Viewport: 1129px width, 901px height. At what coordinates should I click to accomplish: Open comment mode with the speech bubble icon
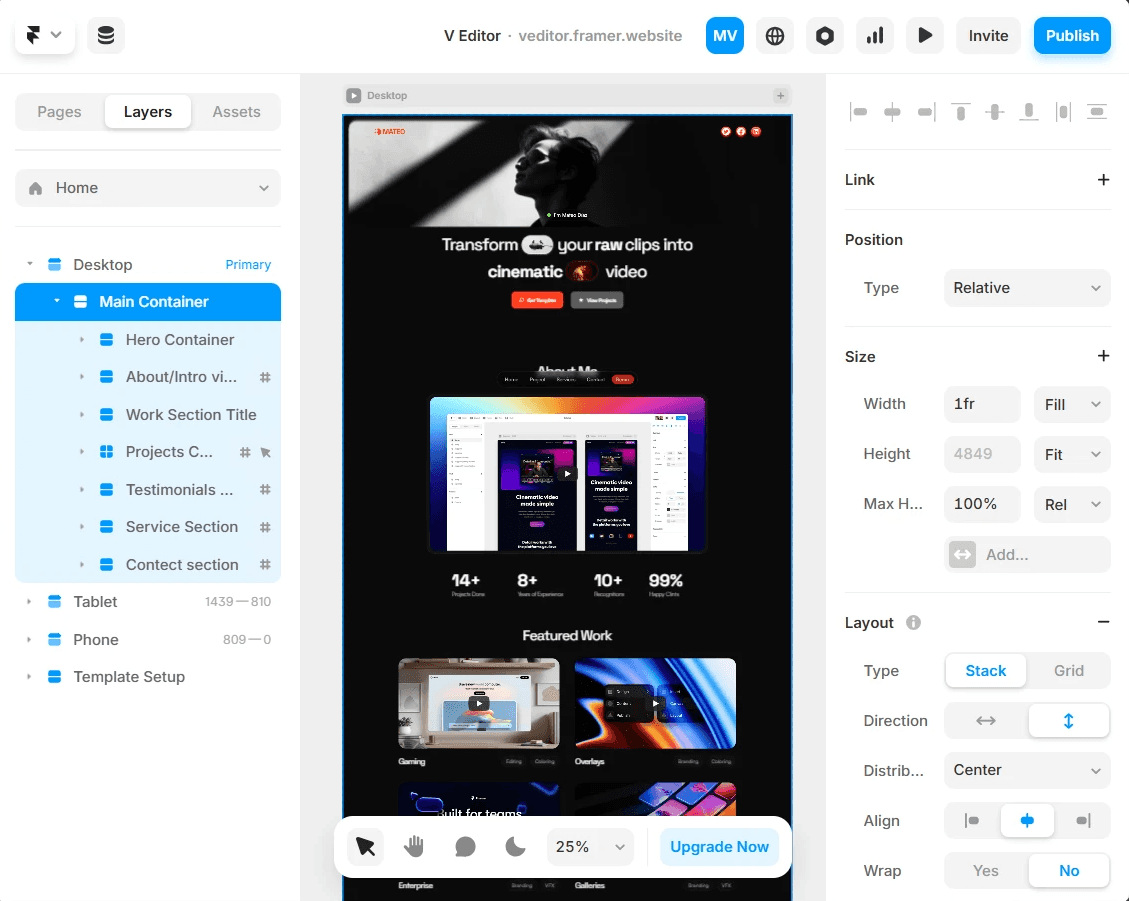[x=464, y=846]
